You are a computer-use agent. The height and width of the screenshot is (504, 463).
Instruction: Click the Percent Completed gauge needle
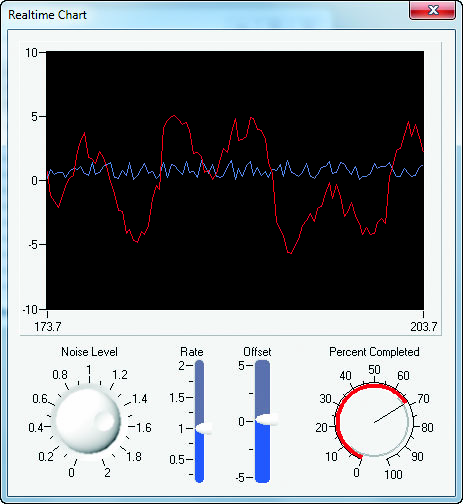pos(389,414)
